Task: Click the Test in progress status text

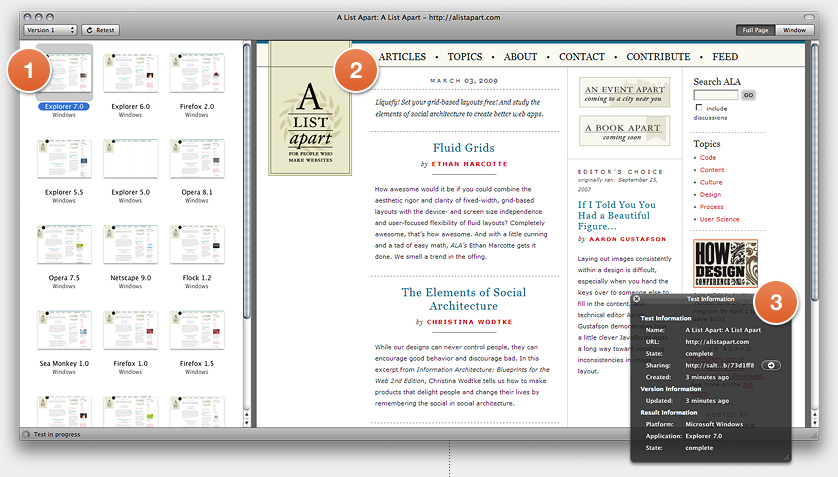Action: (x=57, y=434)
